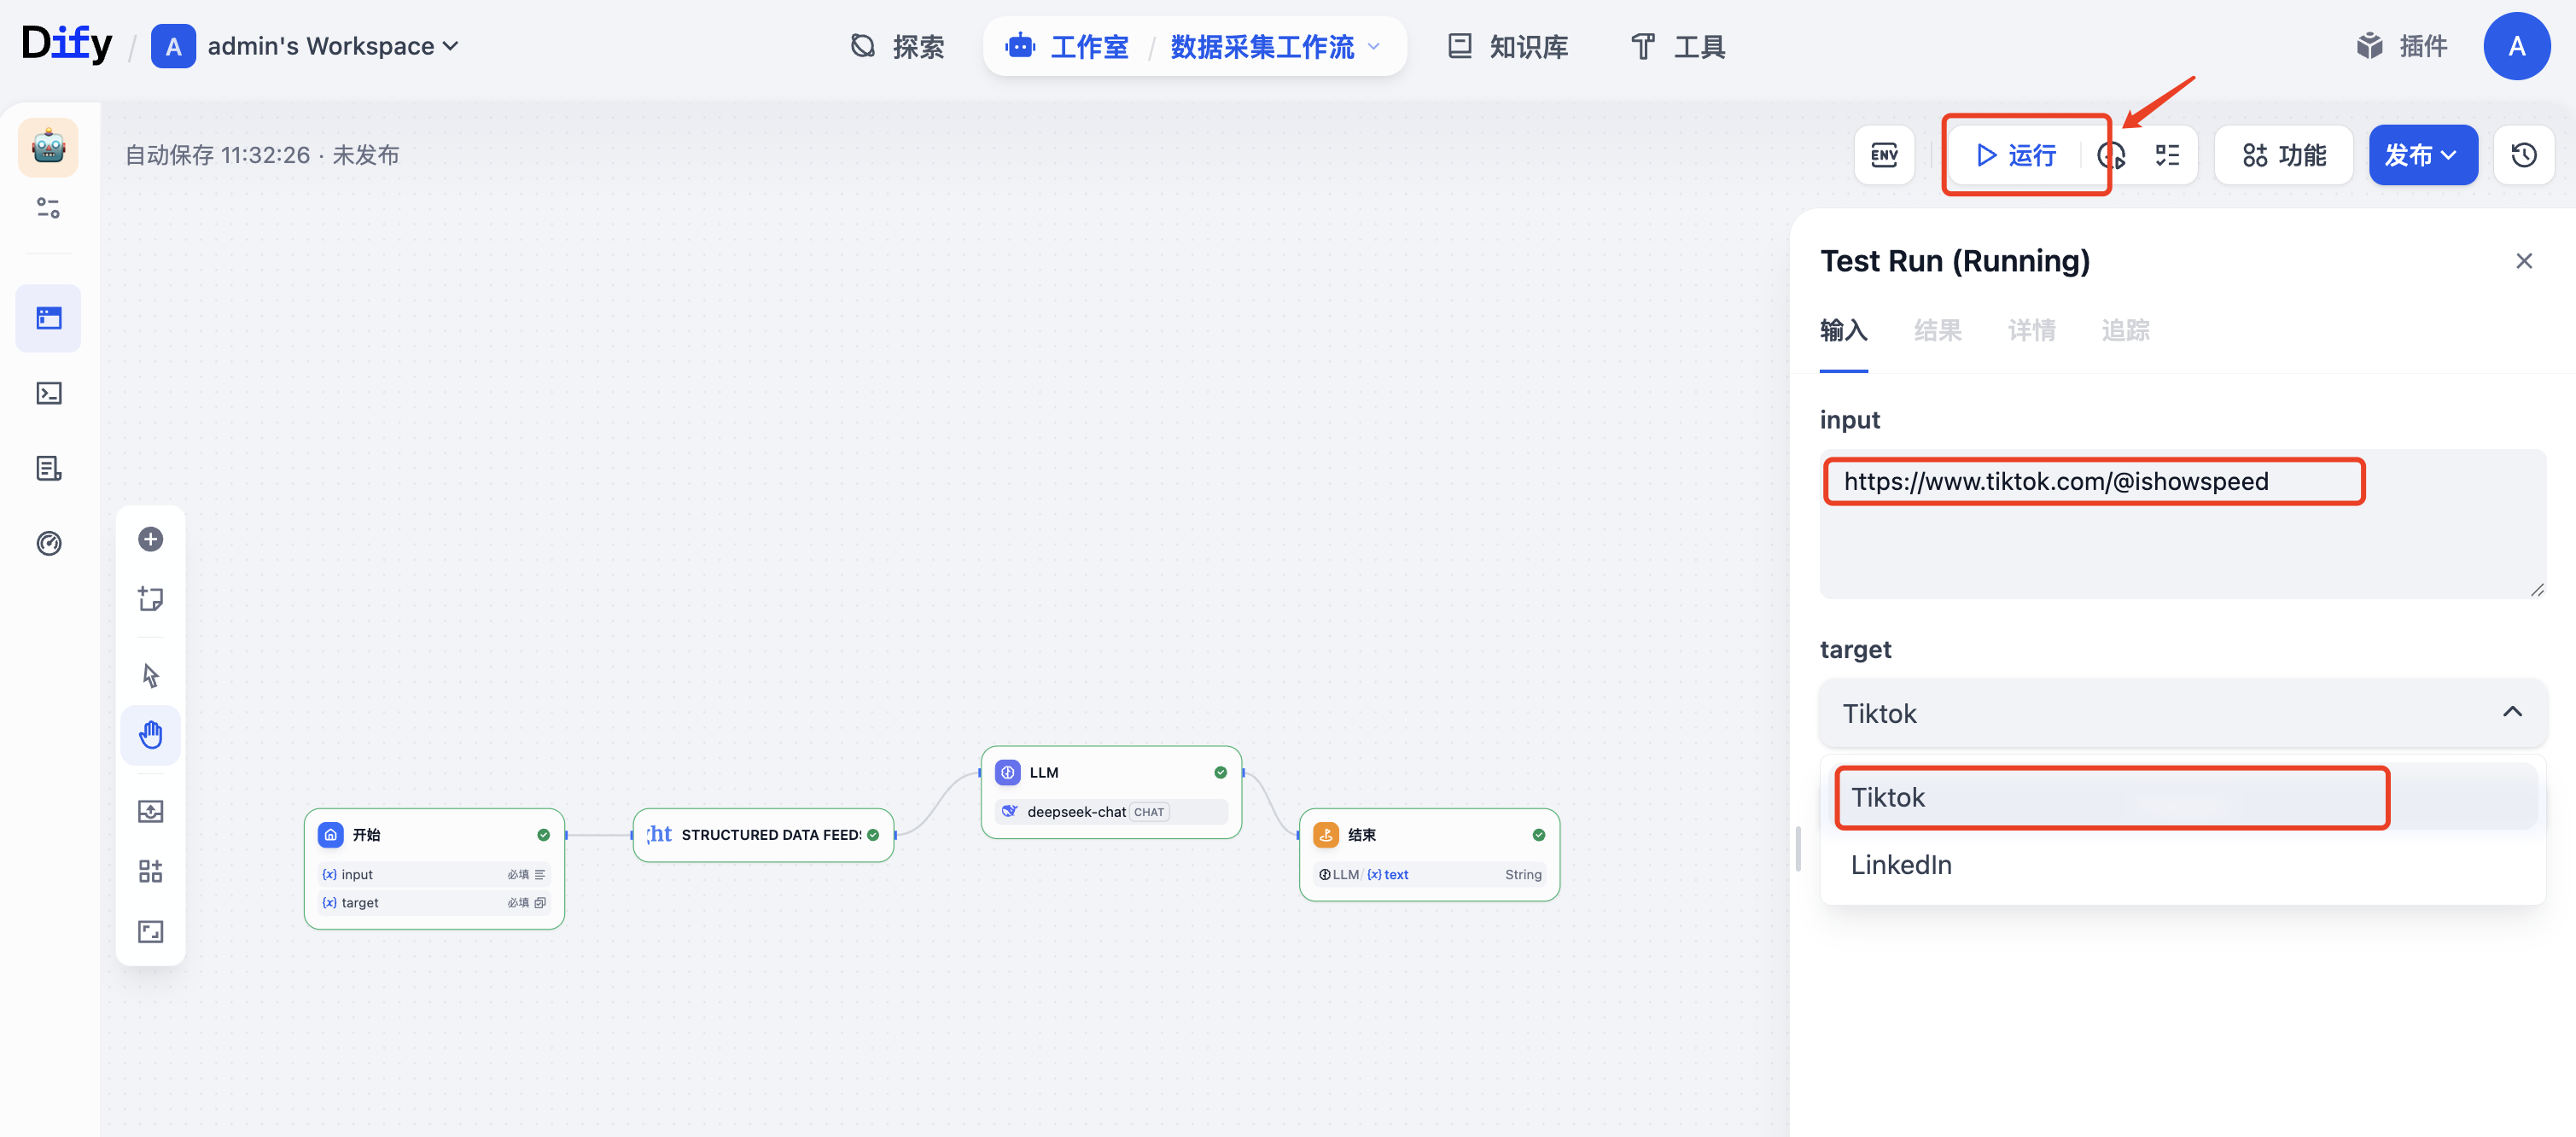Viewport: 2576px width, 1137px height.
Task: Click the add node plus icon
Action: click(x=150, y=539)
